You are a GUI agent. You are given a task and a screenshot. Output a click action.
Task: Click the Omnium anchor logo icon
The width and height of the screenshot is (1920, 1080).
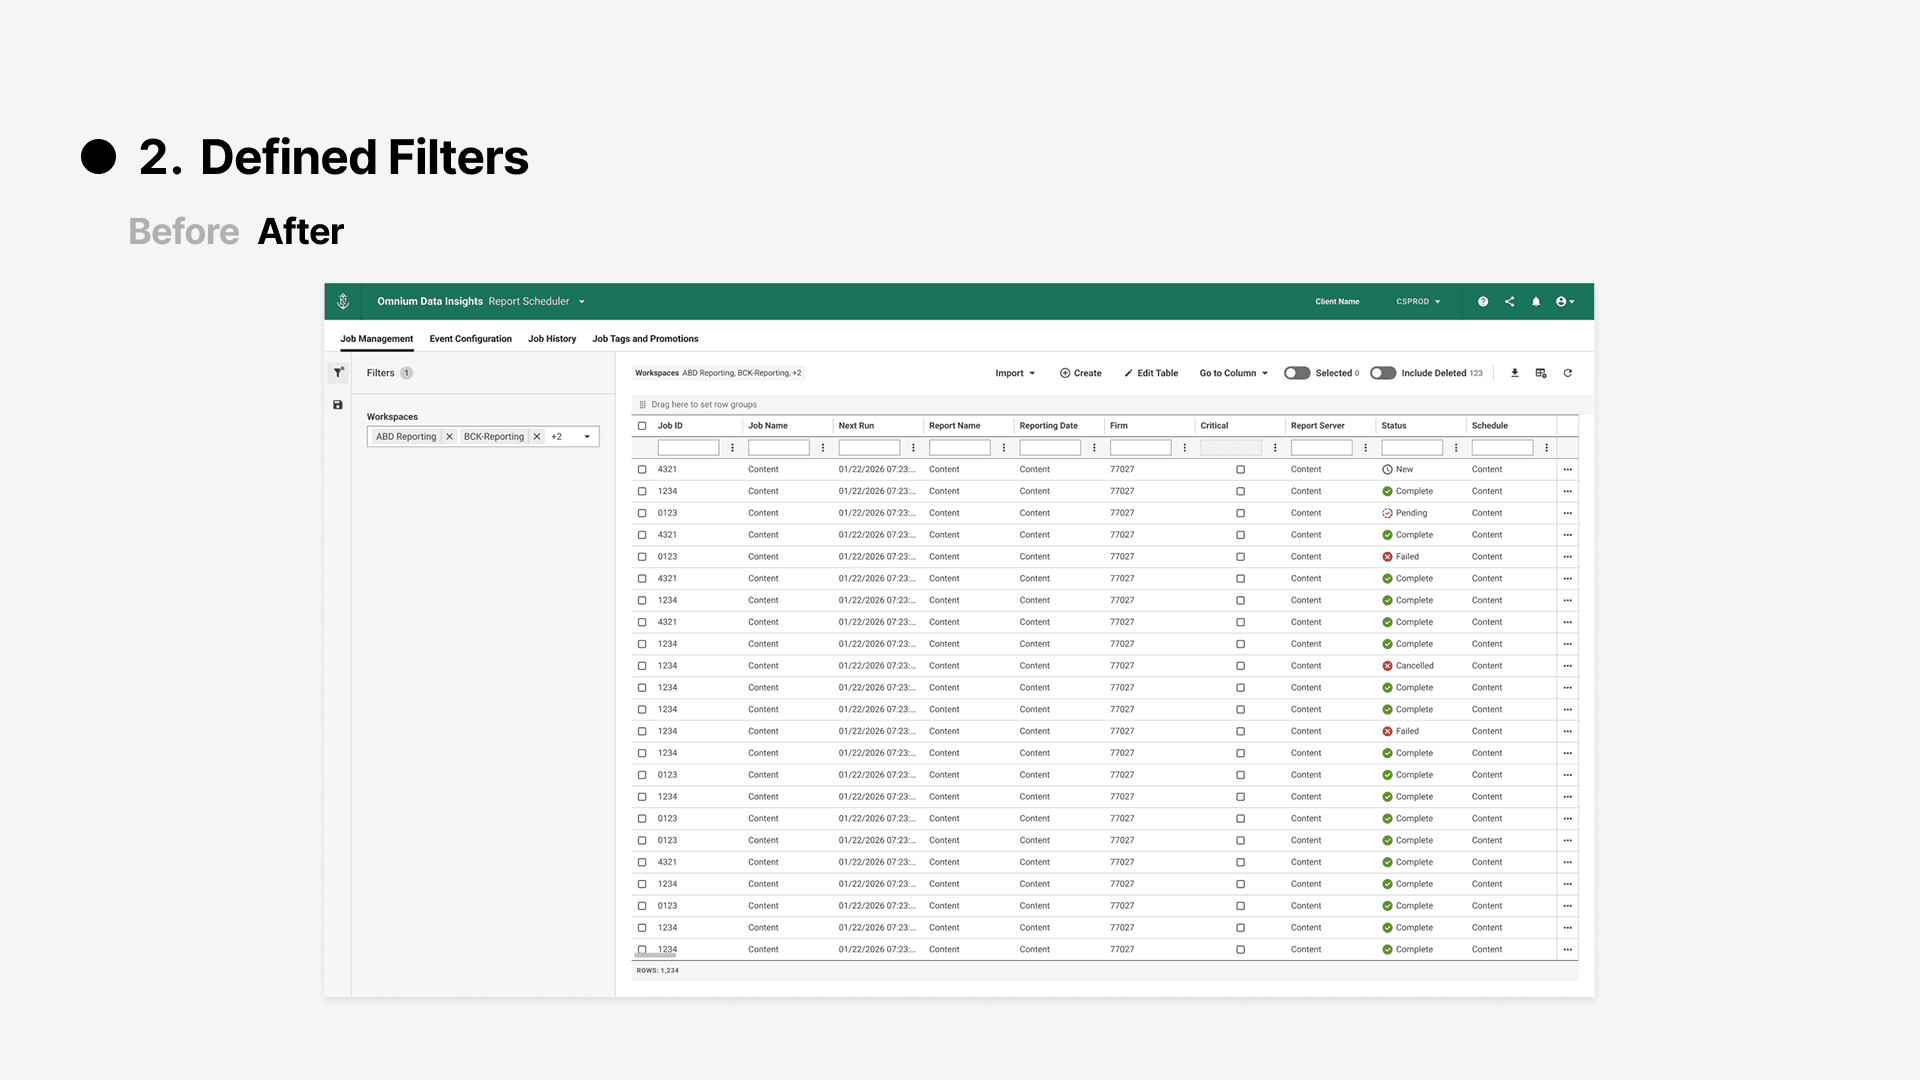point(343,301)
